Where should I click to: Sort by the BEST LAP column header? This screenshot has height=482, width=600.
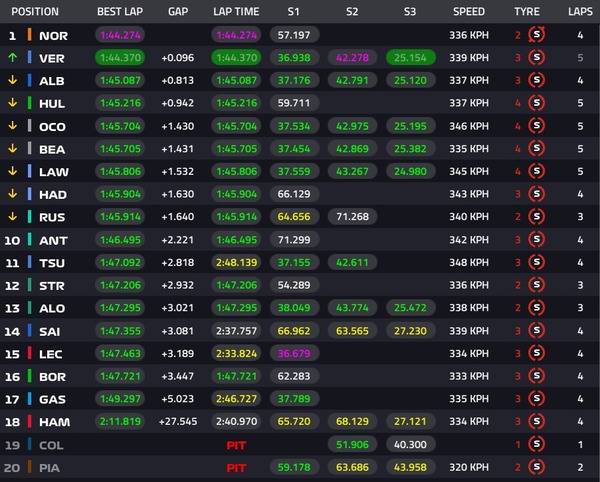120,12
